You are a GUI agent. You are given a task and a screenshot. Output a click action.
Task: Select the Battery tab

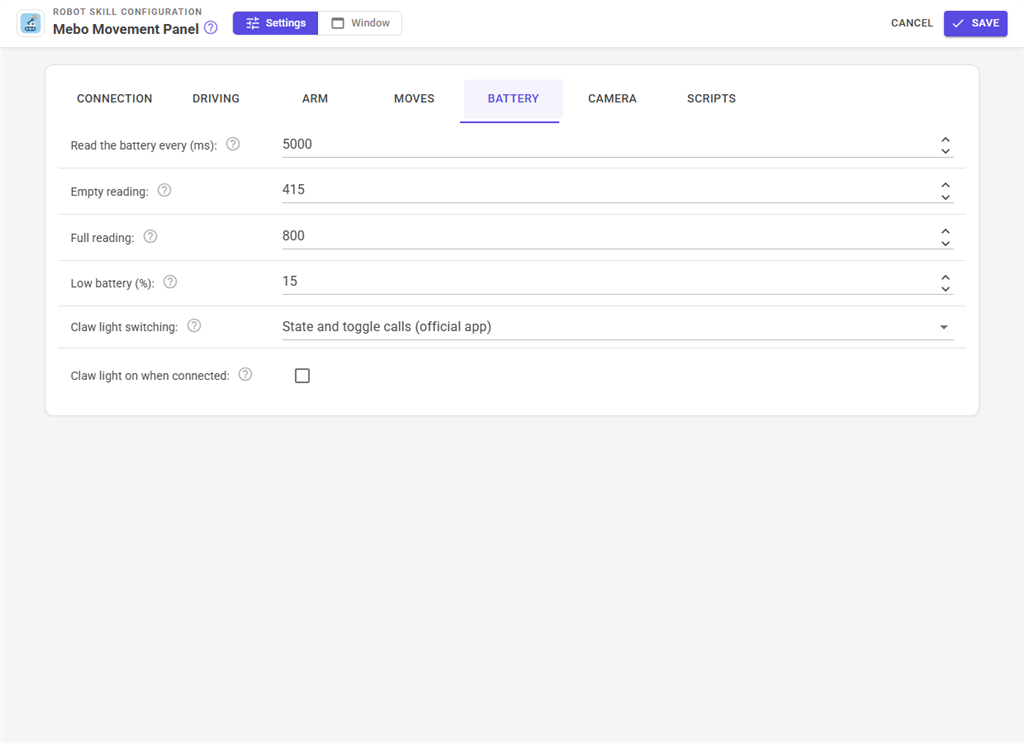tap(513, 99)
